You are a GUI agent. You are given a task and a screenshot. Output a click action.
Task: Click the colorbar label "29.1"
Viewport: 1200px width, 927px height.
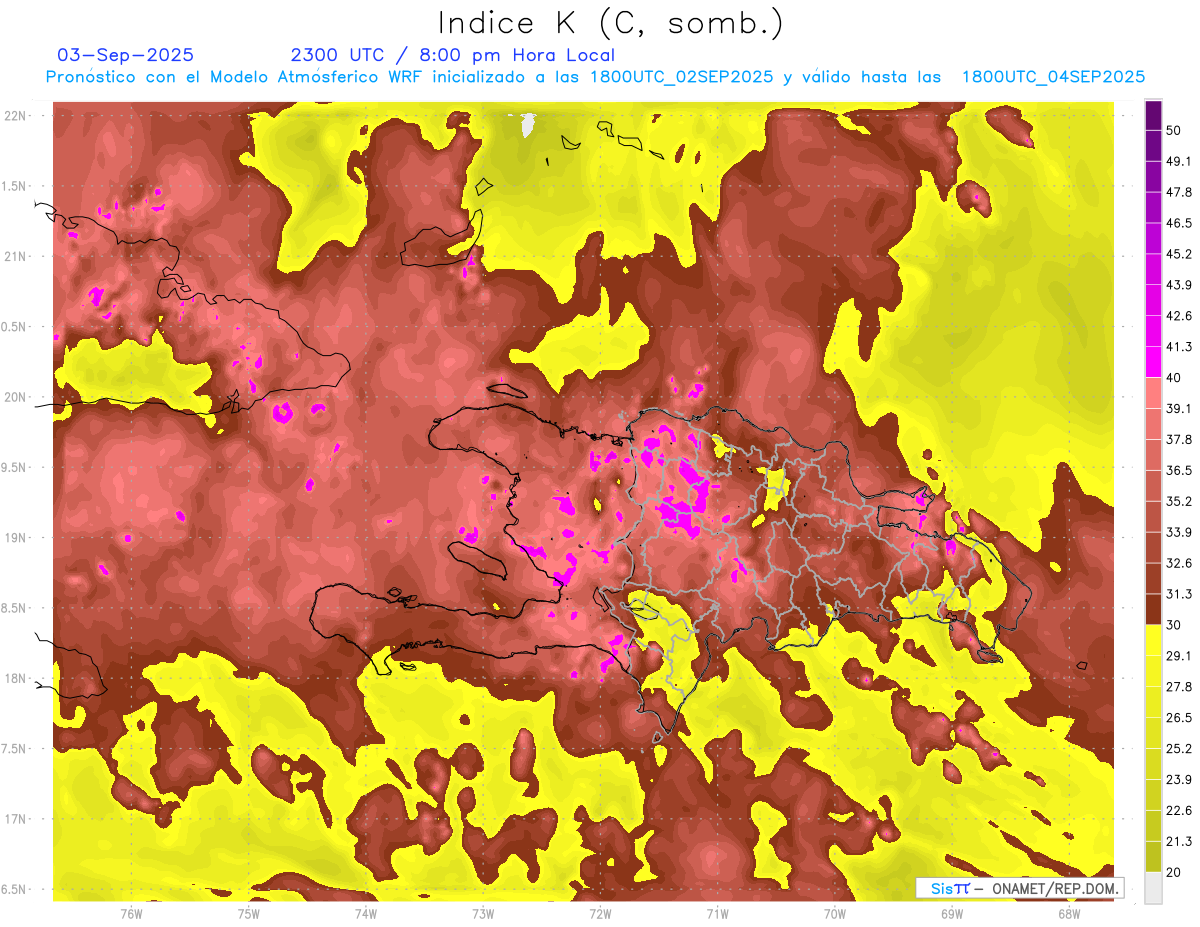click(x=1179, y=655)
